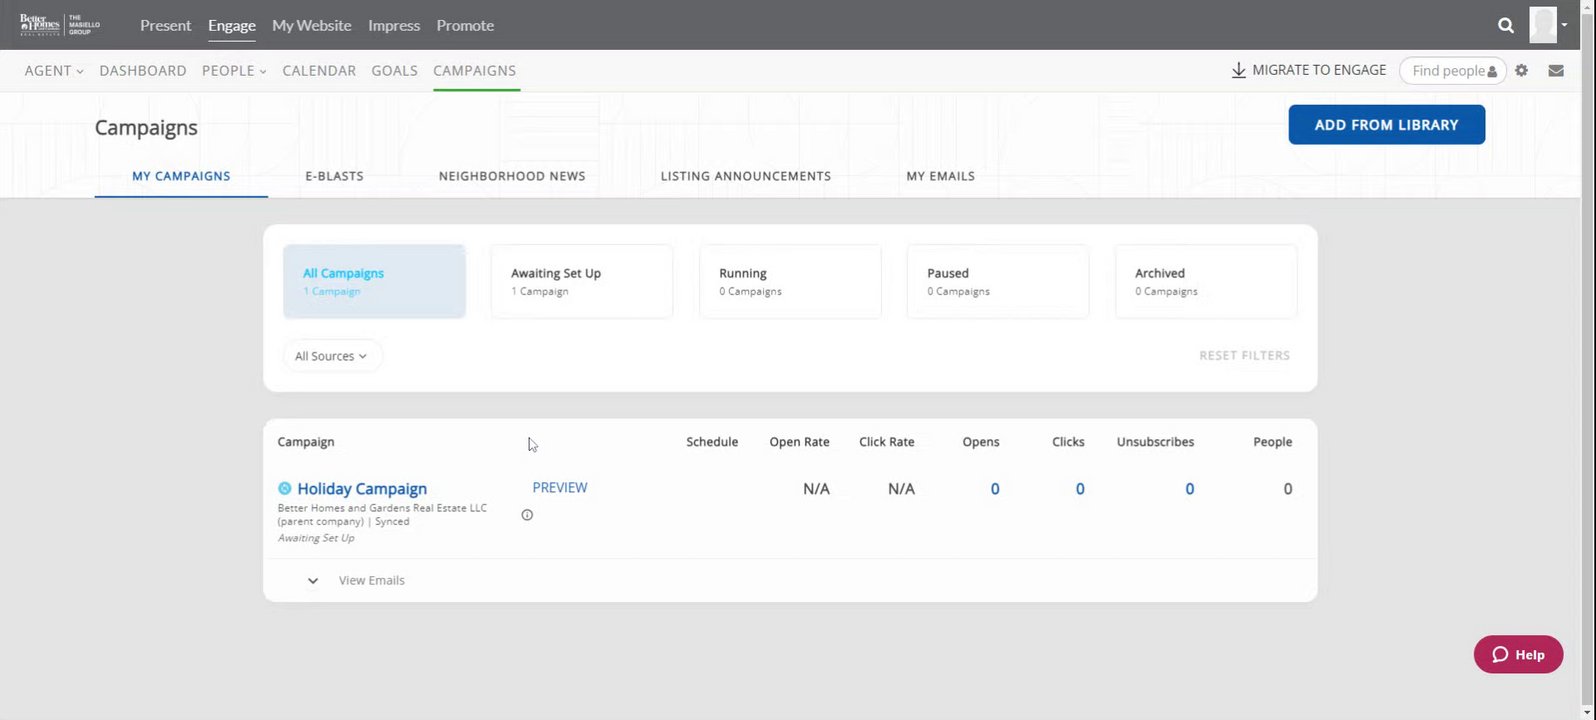Screen dimensions: 1596x720
Task: Click the Add From Library button
Action: pos(1386,125)
